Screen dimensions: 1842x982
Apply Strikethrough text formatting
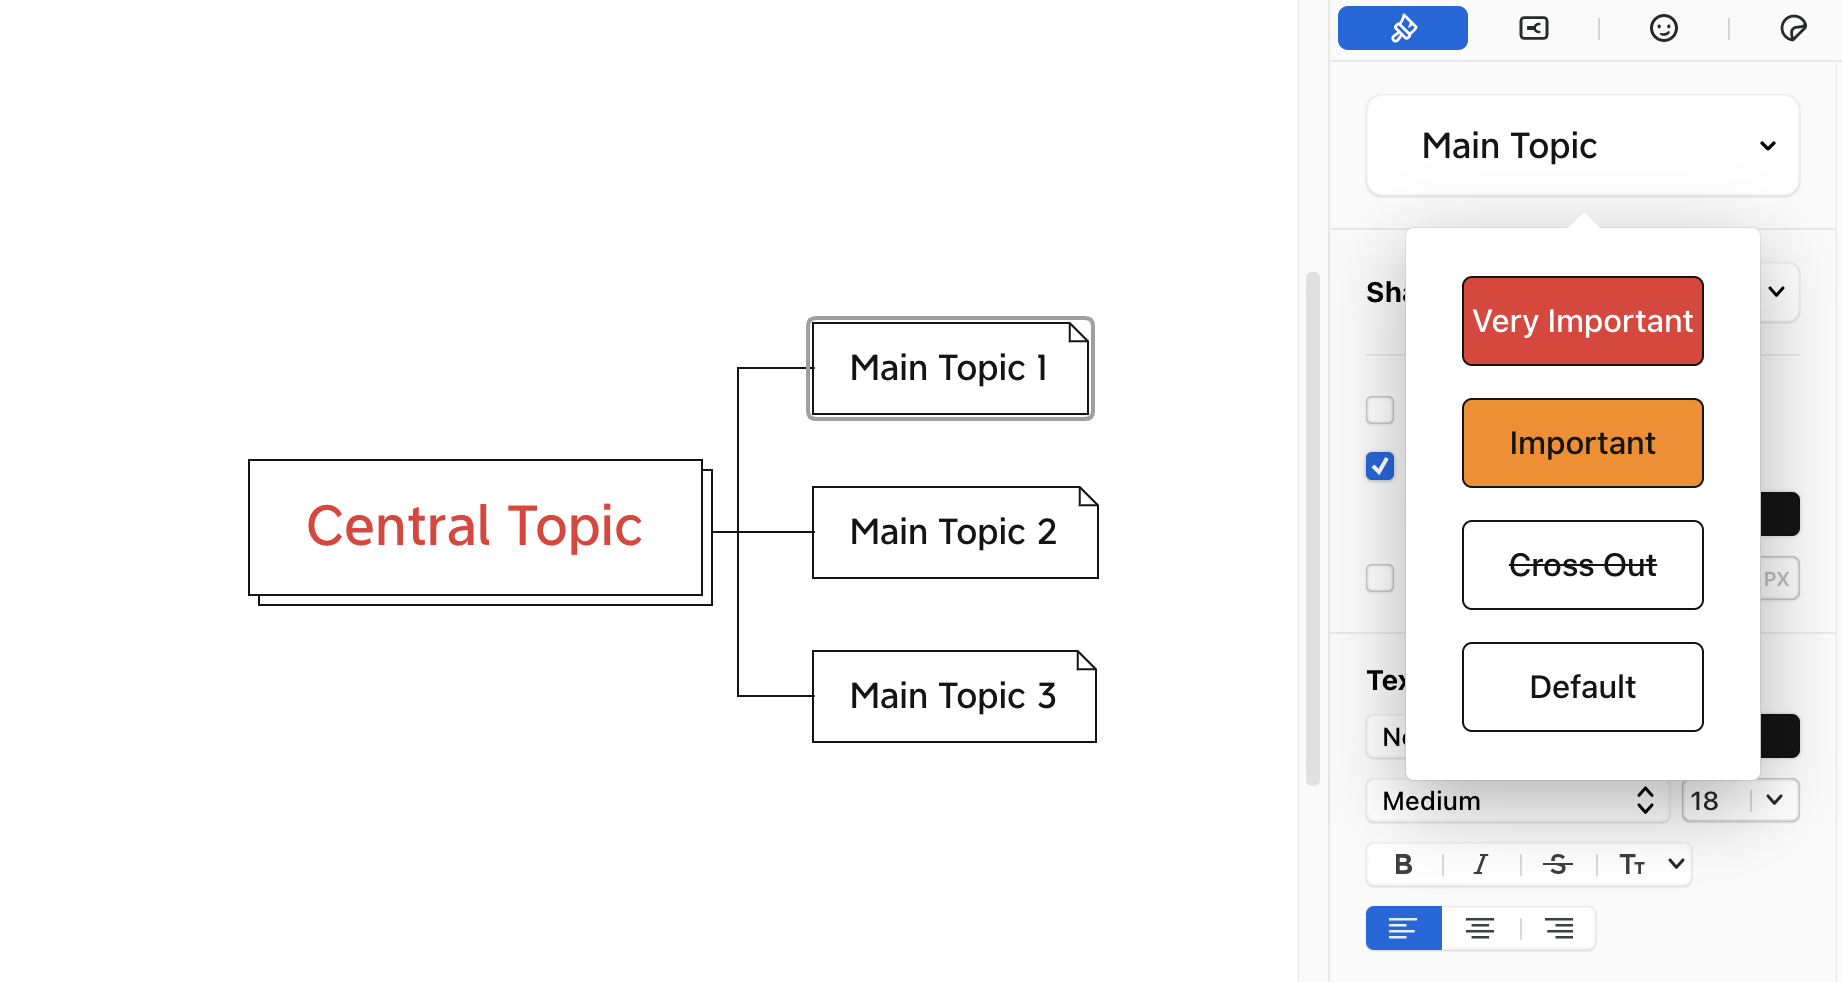1557,864
